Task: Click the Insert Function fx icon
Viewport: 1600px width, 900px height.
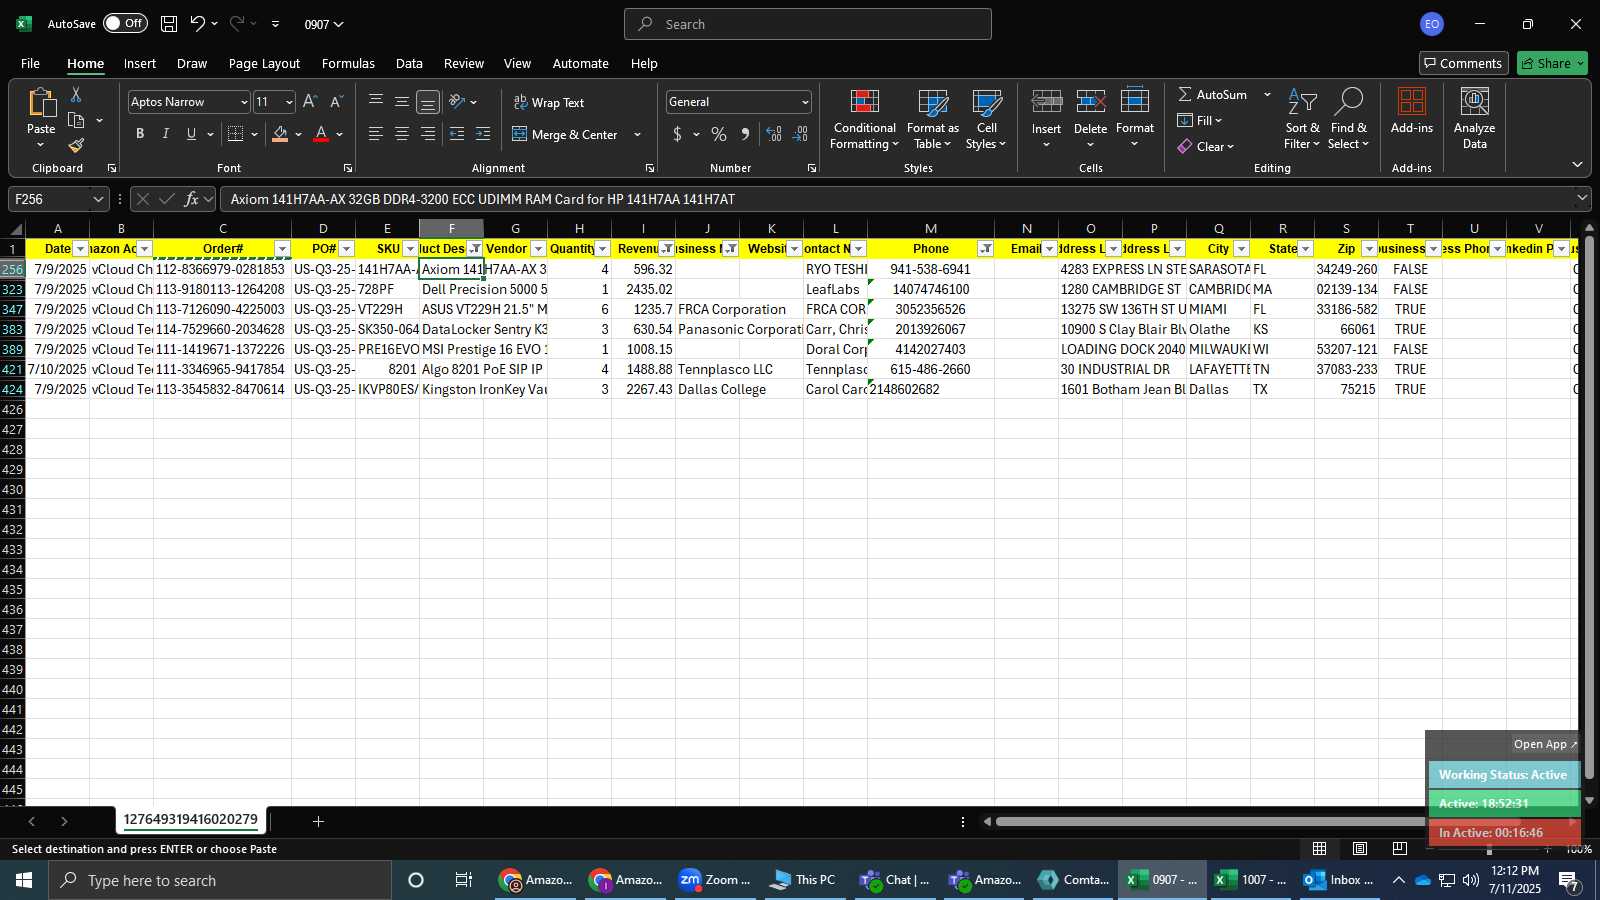Action: pyautogui.click(x=191, y=199)
